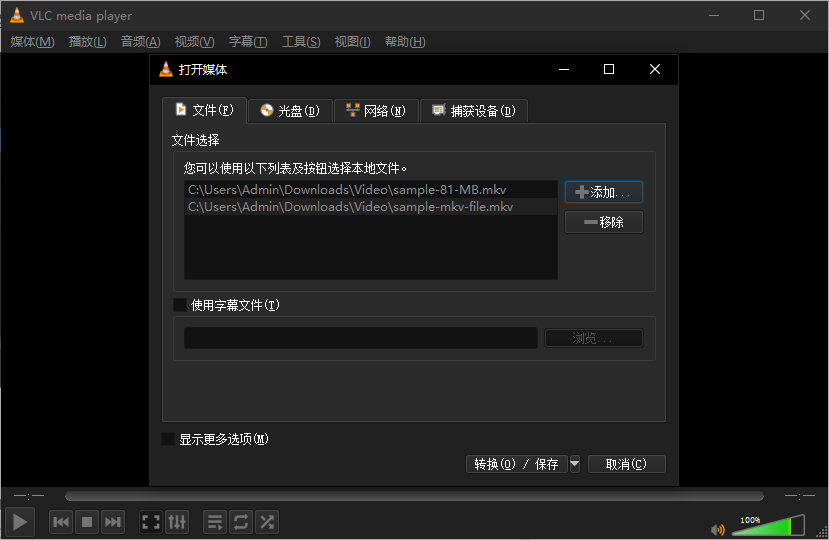Toggle fullscreen video mode icon
This screenshot has height=540, width=829.
(151, 523)
